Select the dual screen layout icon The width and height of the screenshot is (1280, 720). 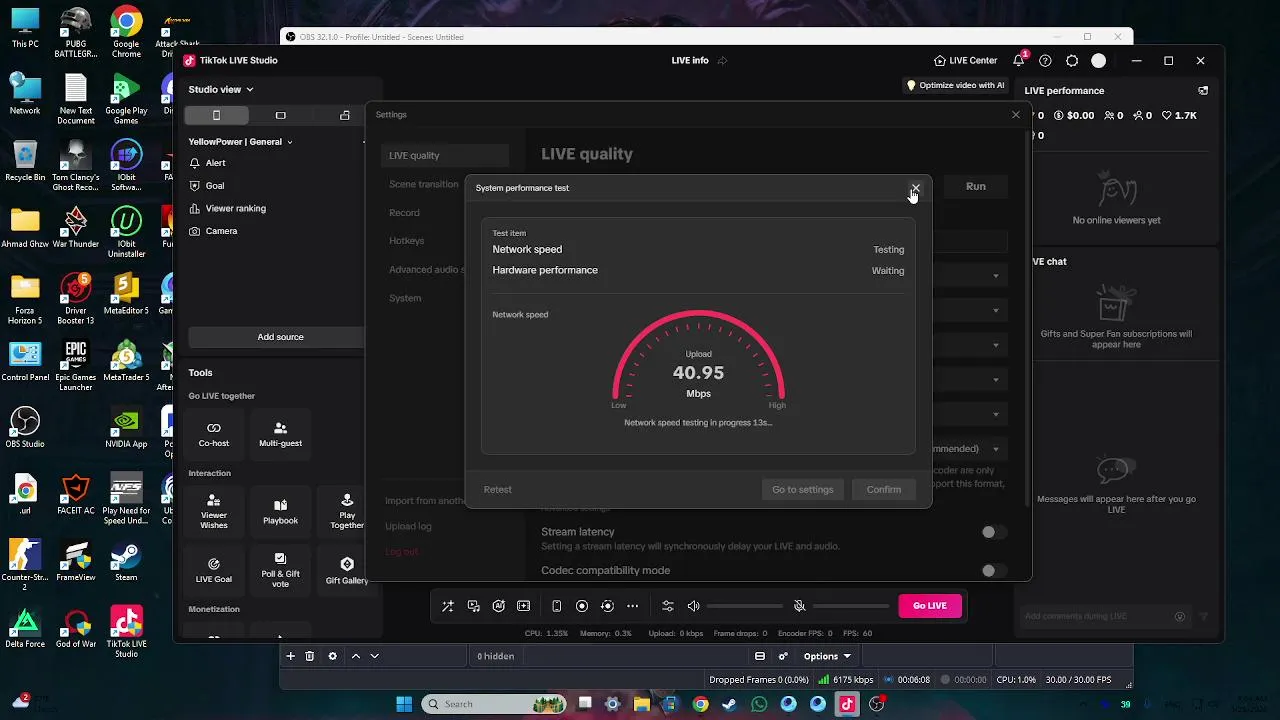[345, 115]
